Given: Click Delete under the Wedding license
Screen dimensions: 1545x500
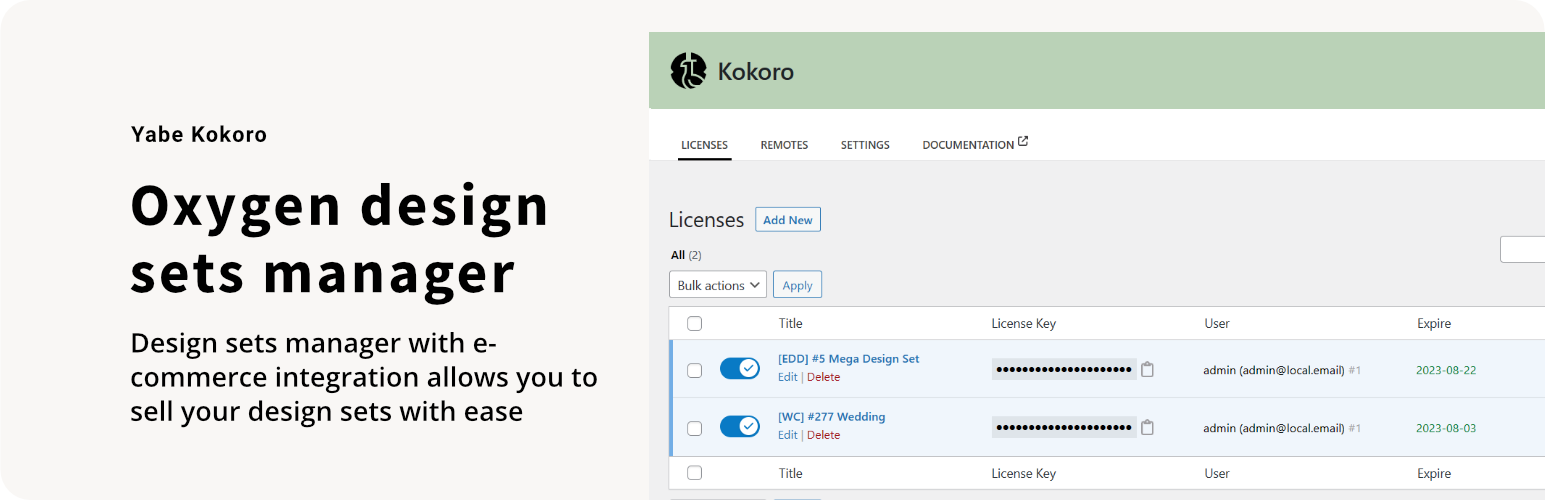Looking at the screenshot, I should pos(823,435).
